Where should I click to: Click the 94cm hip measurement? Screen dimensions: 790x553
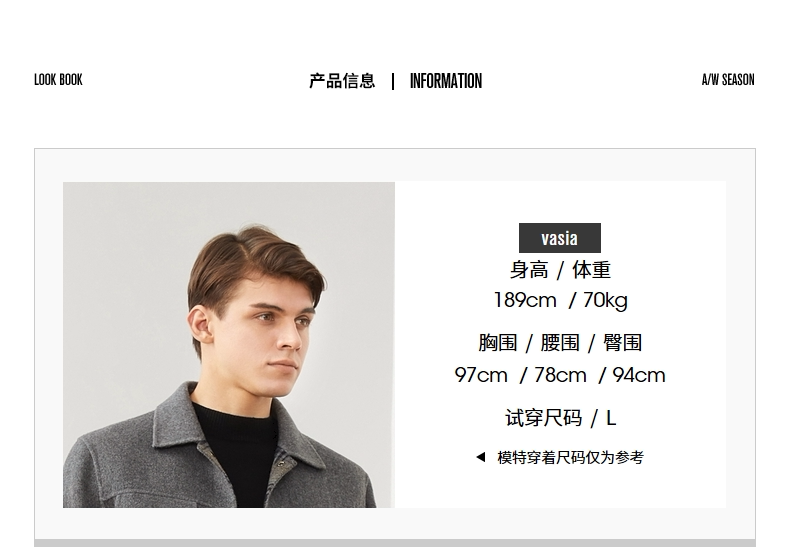639,375
